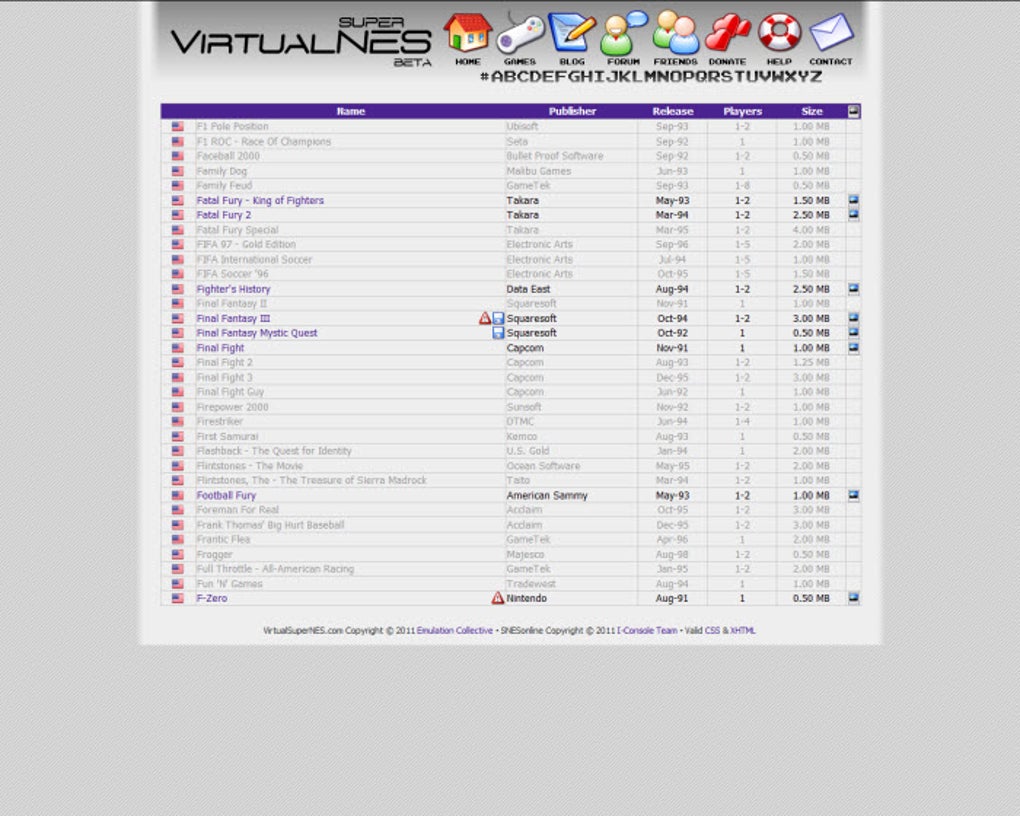Click greyed-out FIFA International Soccer entry
This screenshot has height=816, width=1020.
coord(254,259)
